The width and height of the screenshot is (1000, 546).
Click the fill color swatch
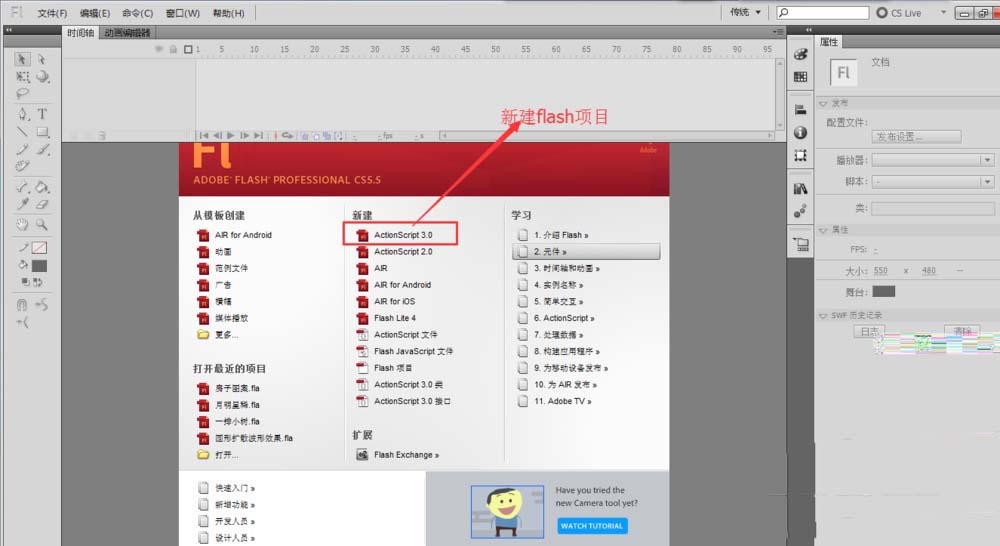(39, 266)
